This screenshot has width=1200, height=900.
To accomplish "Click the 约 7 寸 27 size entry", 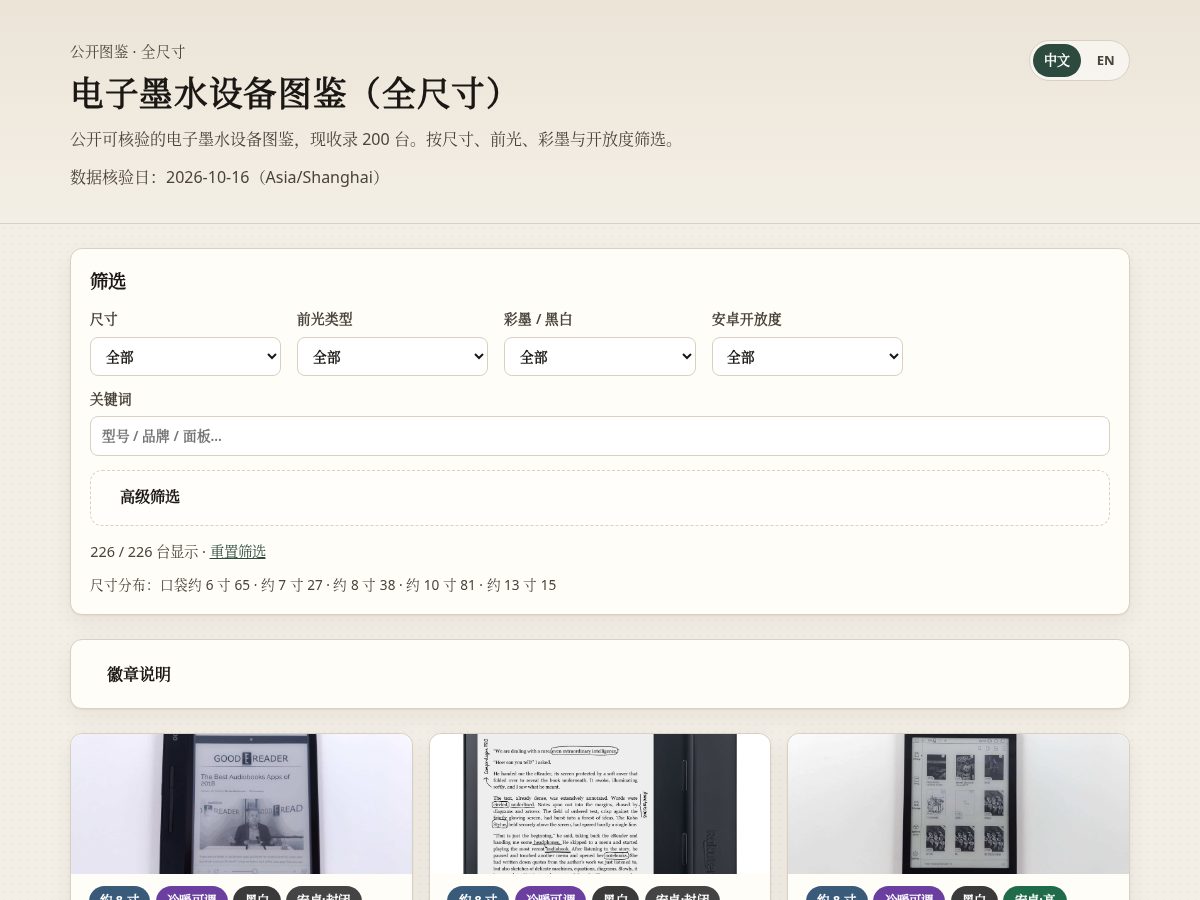I will [292, 585].
